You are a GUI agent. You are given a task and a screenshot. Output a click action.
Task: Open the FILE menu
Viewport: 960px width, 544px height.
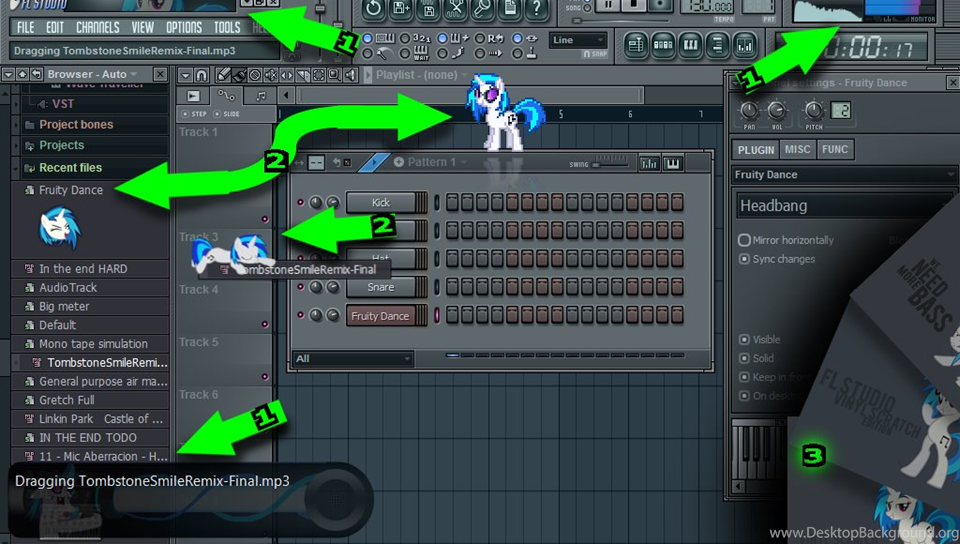click(26, 28)
